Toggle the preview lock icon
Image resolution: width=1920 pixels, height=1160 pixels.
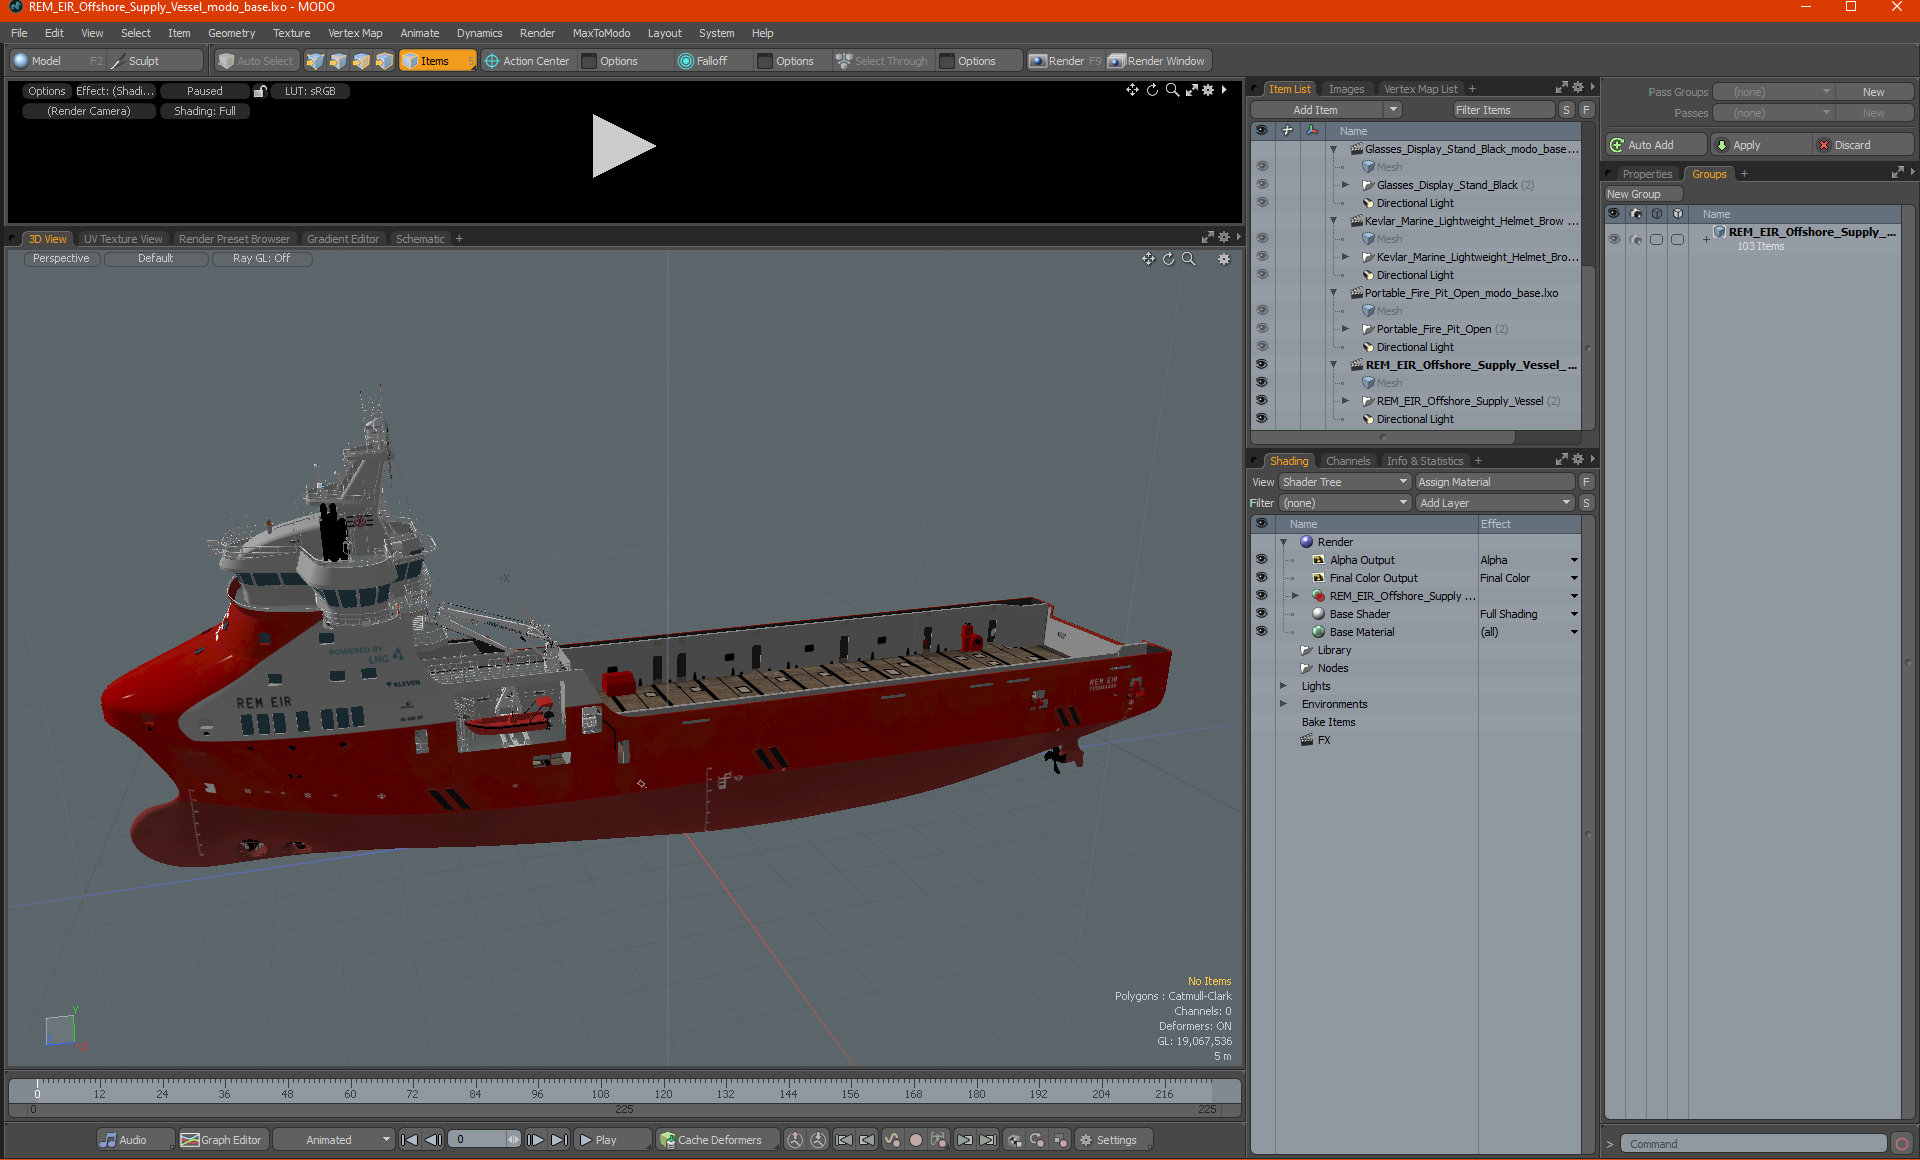(260, 91)
